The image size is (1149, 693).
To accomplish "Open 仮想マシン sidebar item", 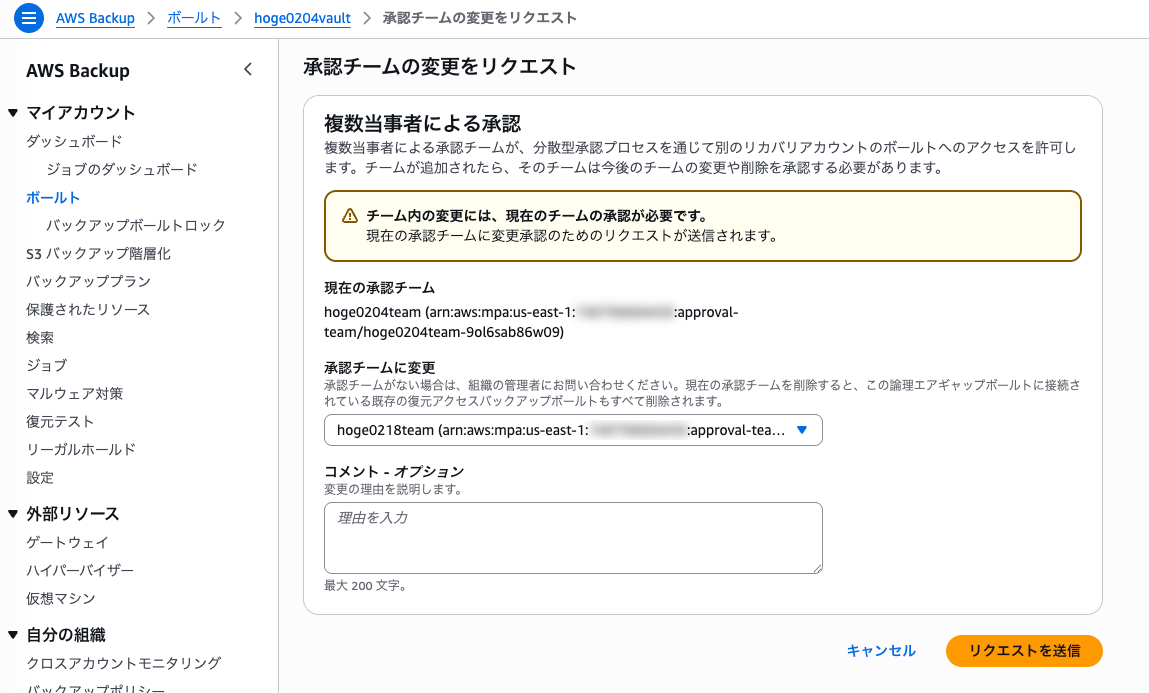I will [60, 598].
